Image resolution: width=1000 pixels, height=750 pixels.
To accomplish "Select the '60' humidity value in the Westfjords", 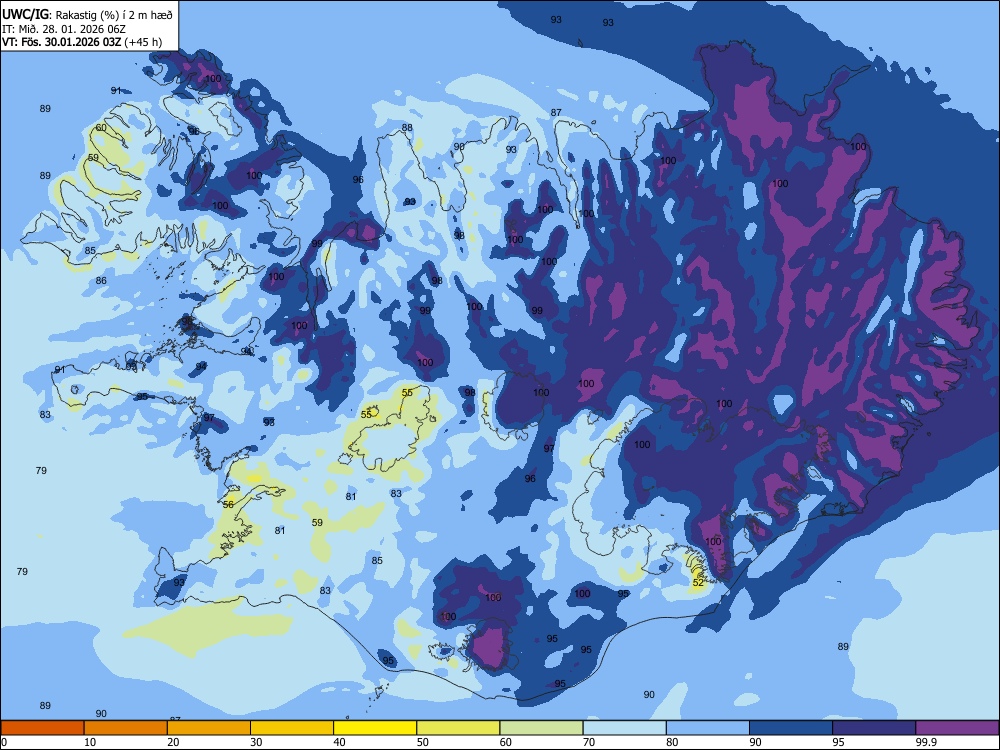I will (101, 128).
